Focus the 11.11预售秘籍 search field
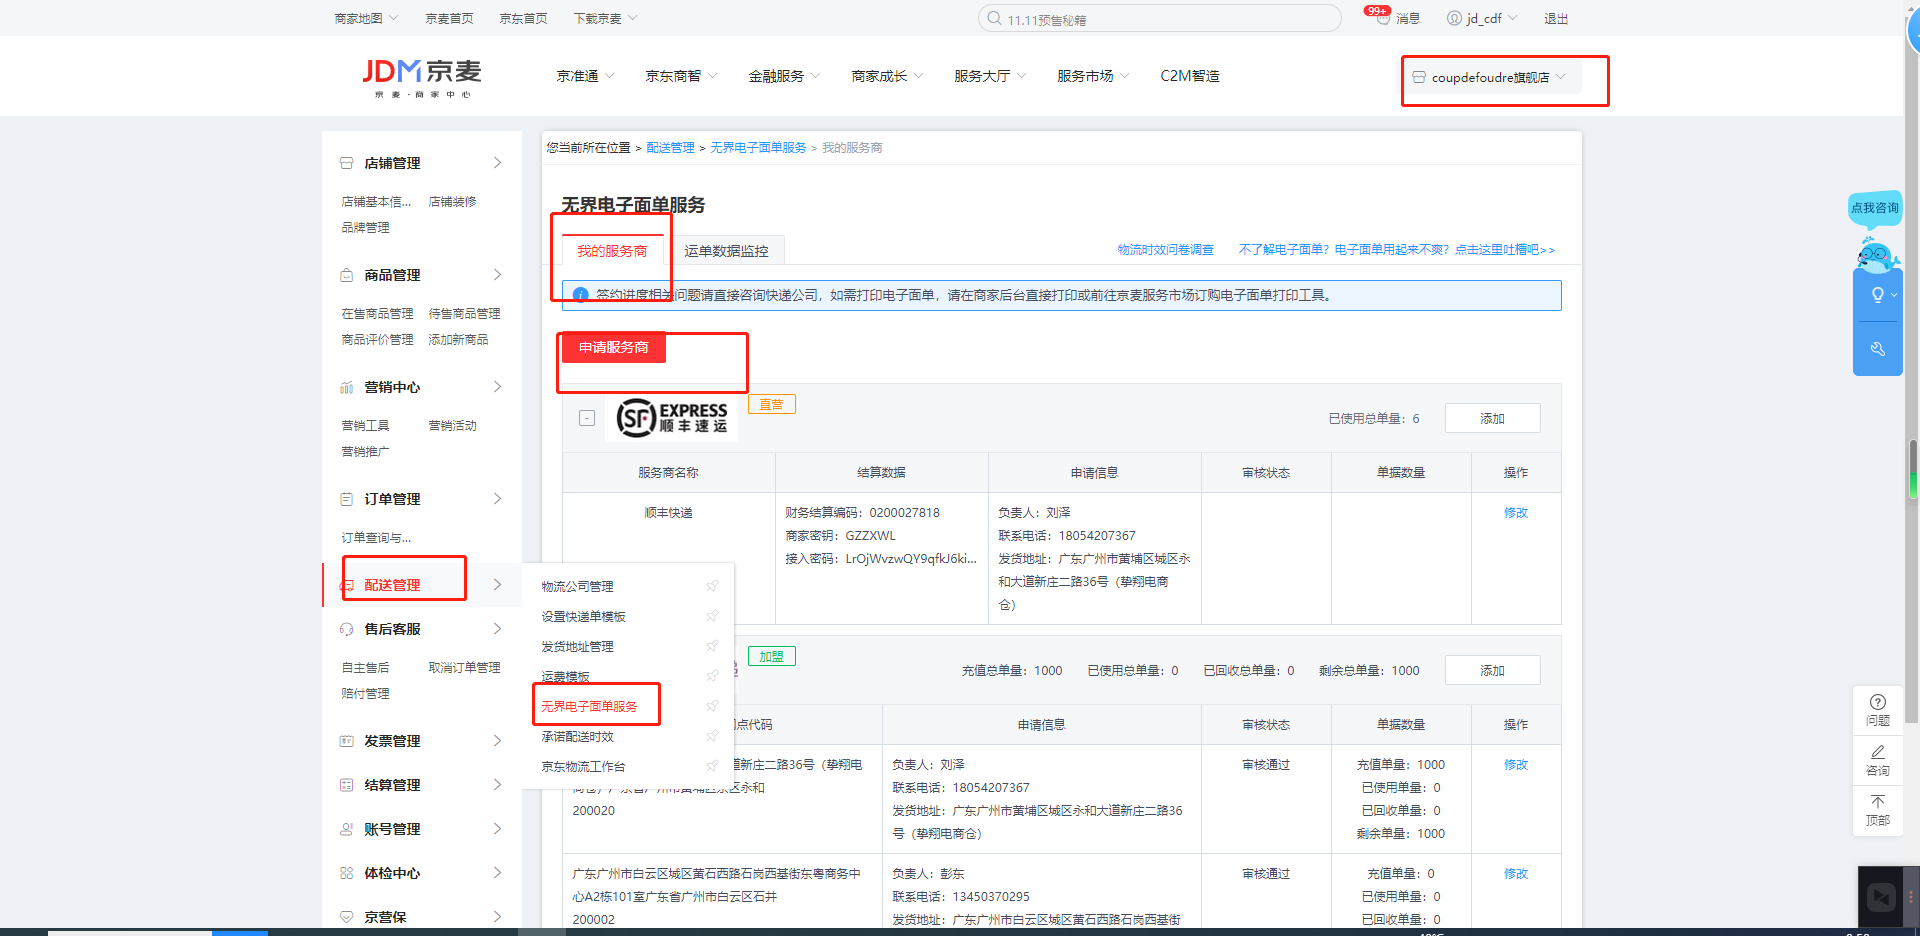Image resolution: width=1920 pixels, height=936 pixels. [x=1160, y=18]
